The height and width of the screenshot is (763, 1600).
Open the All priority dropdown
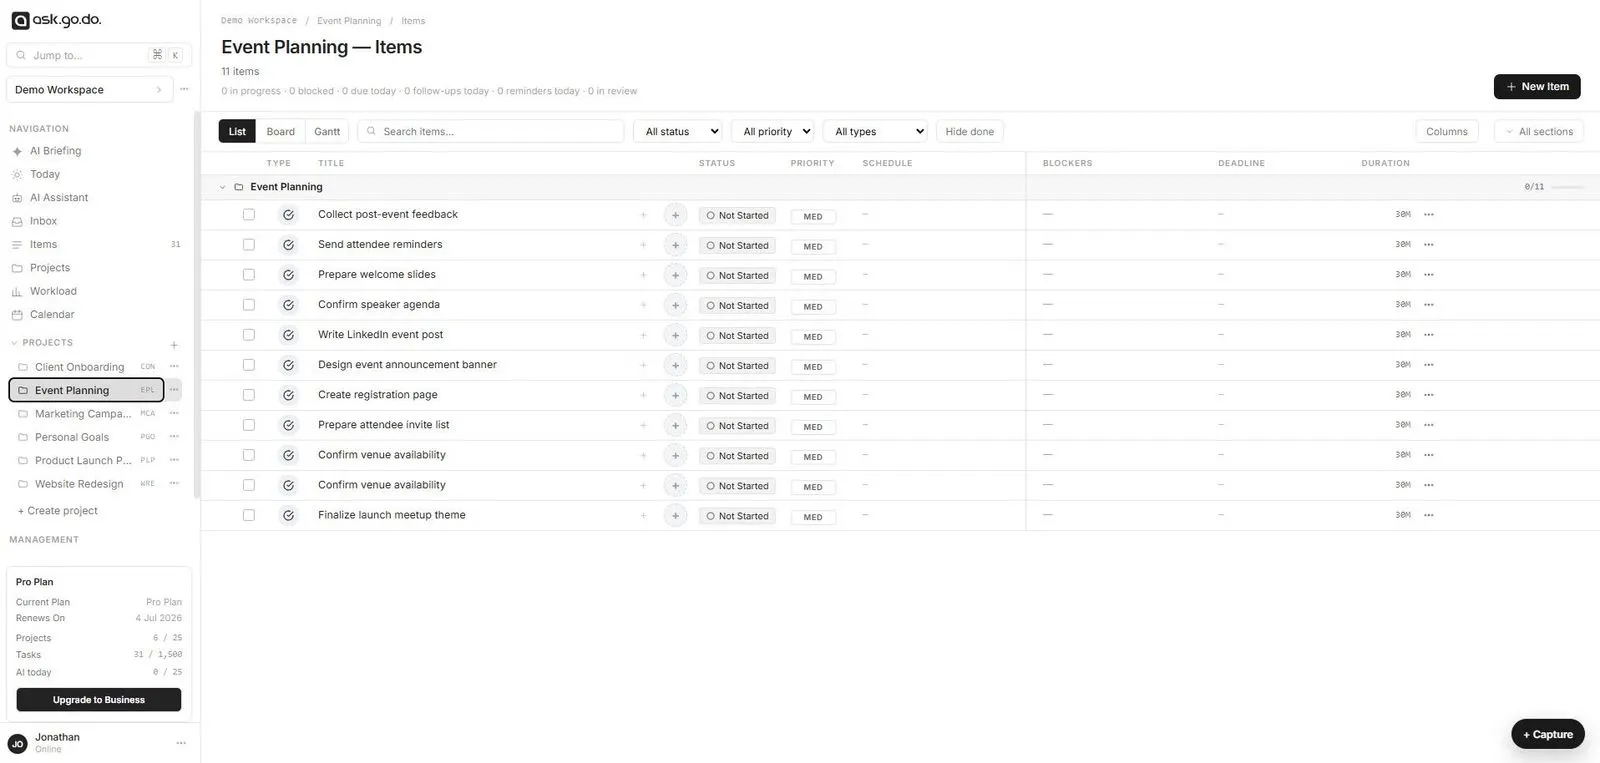[773, 131]
